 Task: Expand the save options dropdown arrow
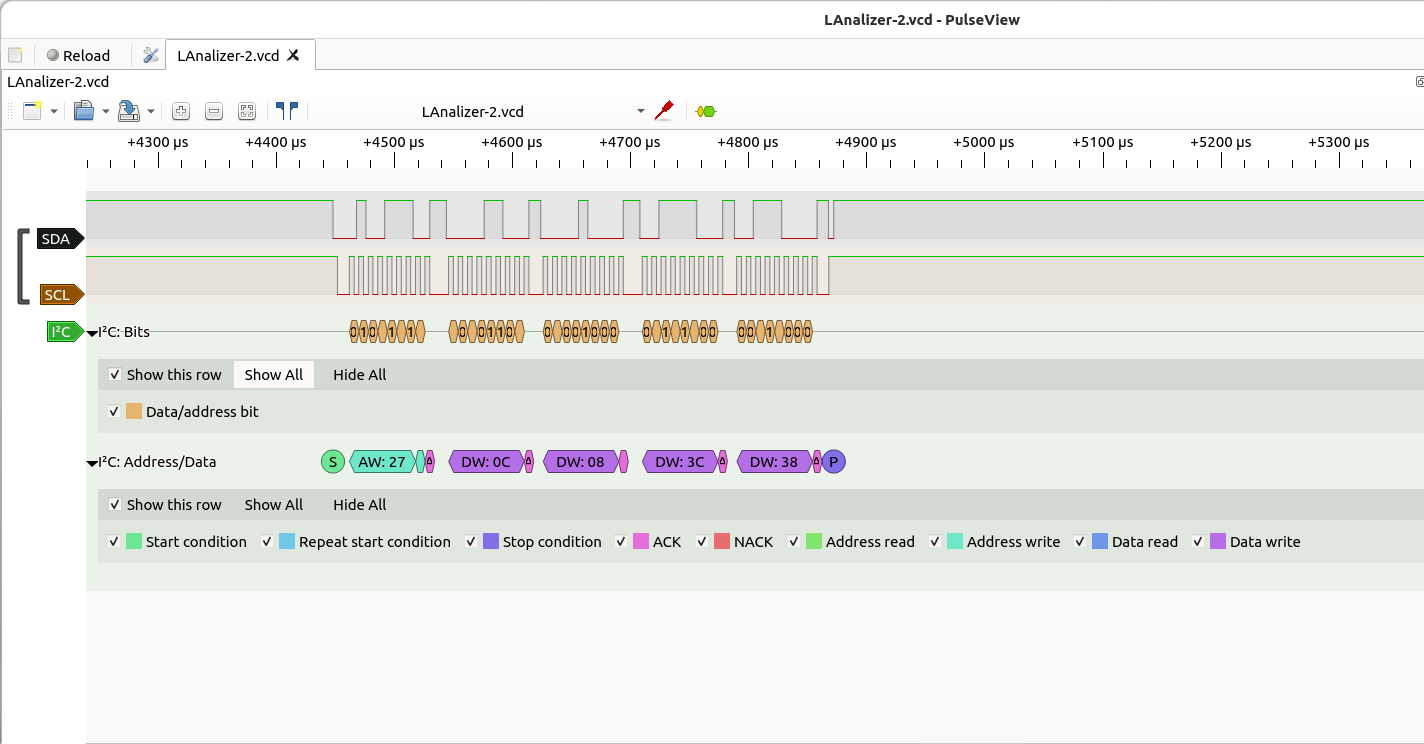151,111
